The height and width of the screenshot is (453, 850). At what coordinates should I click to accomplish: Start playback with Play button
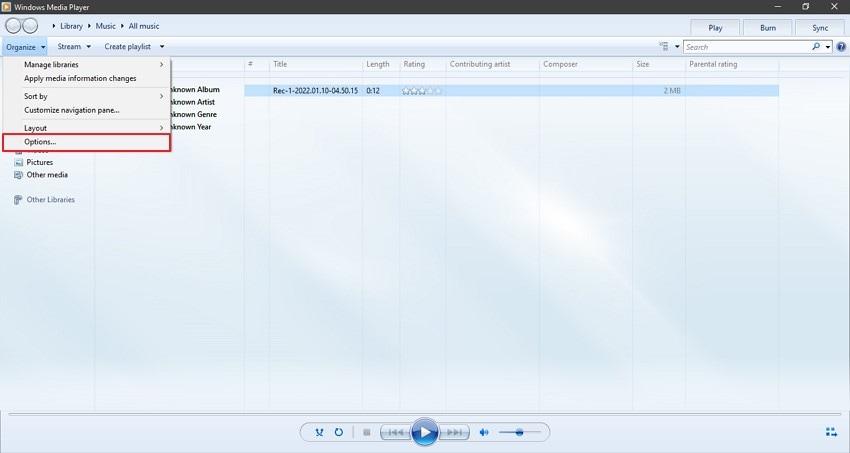tap(425, 432)
